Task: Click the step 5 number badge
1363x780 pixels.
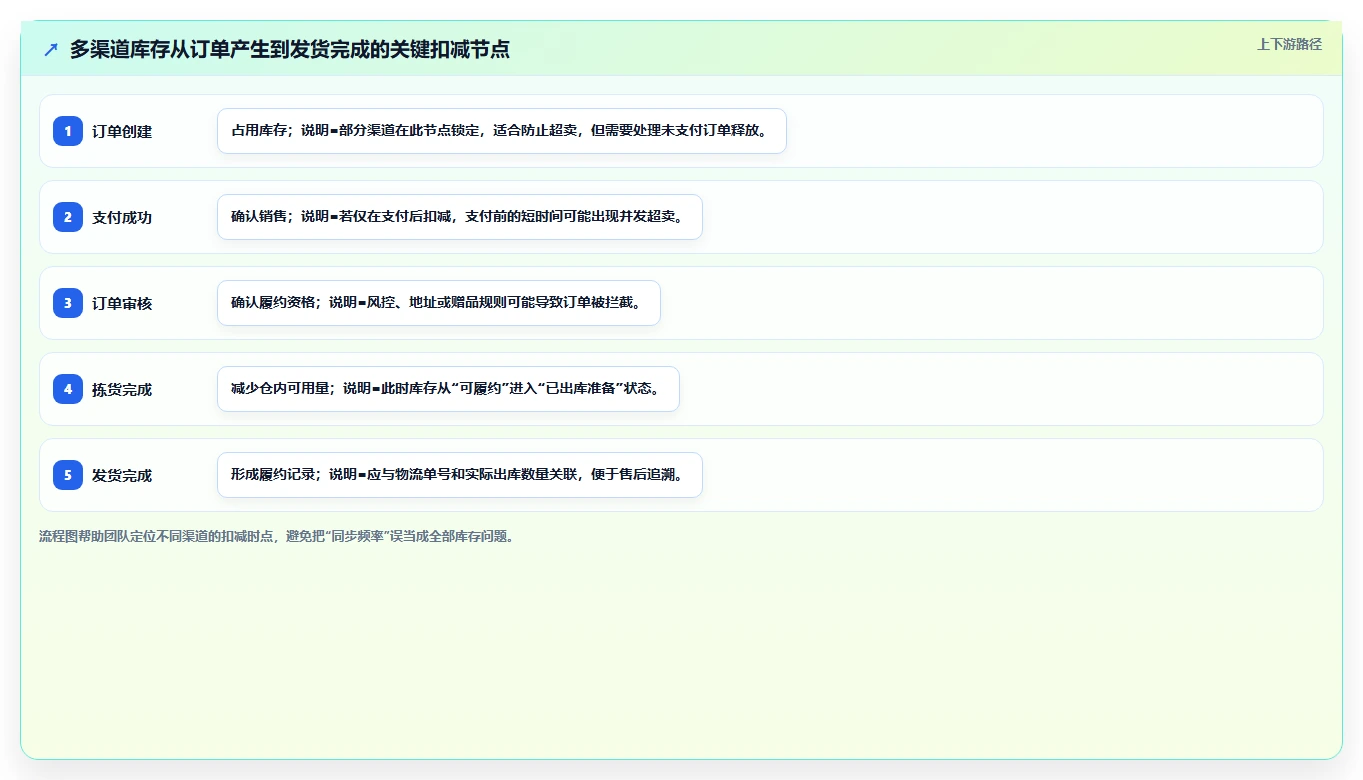Action: click(x=68, y=475)
